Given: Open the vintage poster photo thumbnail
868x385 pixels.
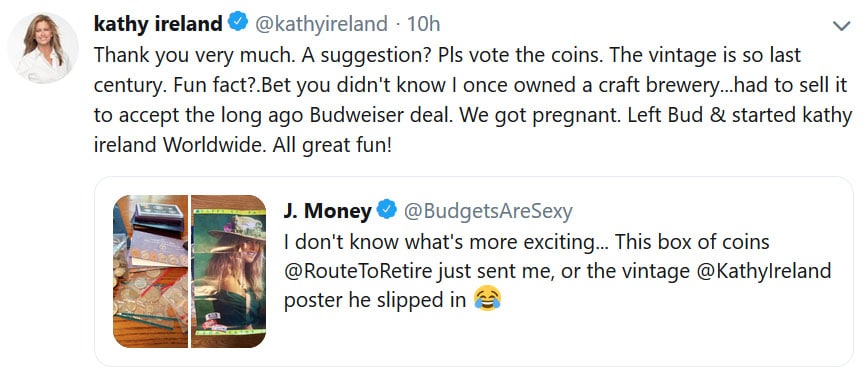Looking at the screenshot, I should tap(228, 271).
